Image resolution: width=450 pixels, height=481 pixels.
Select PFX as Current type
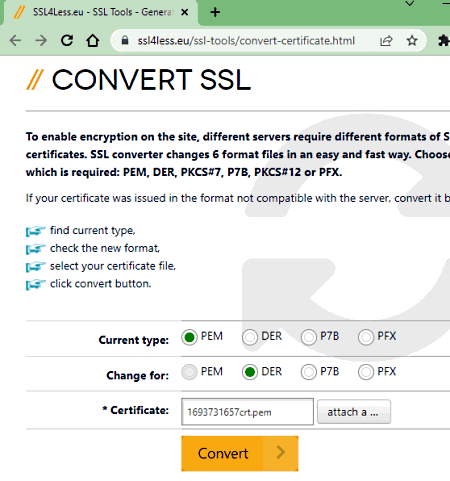pos(366,337)
